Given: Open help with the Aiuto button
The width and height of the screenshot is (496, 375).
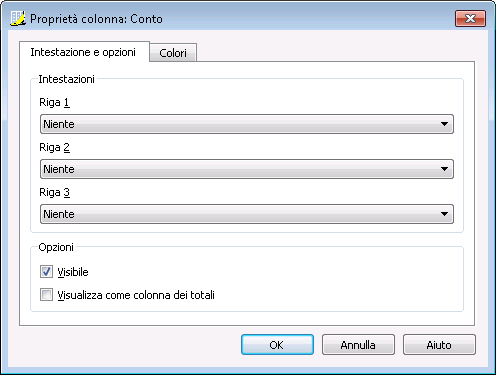Looking at the screenshot, I should click(439, 345).
